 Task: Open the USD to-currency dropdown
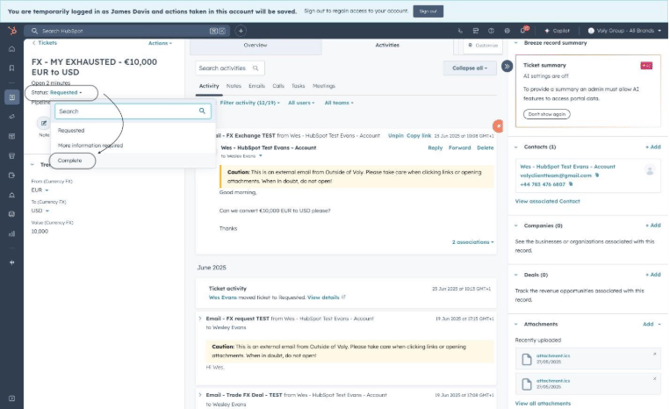[x=40, y=211]
